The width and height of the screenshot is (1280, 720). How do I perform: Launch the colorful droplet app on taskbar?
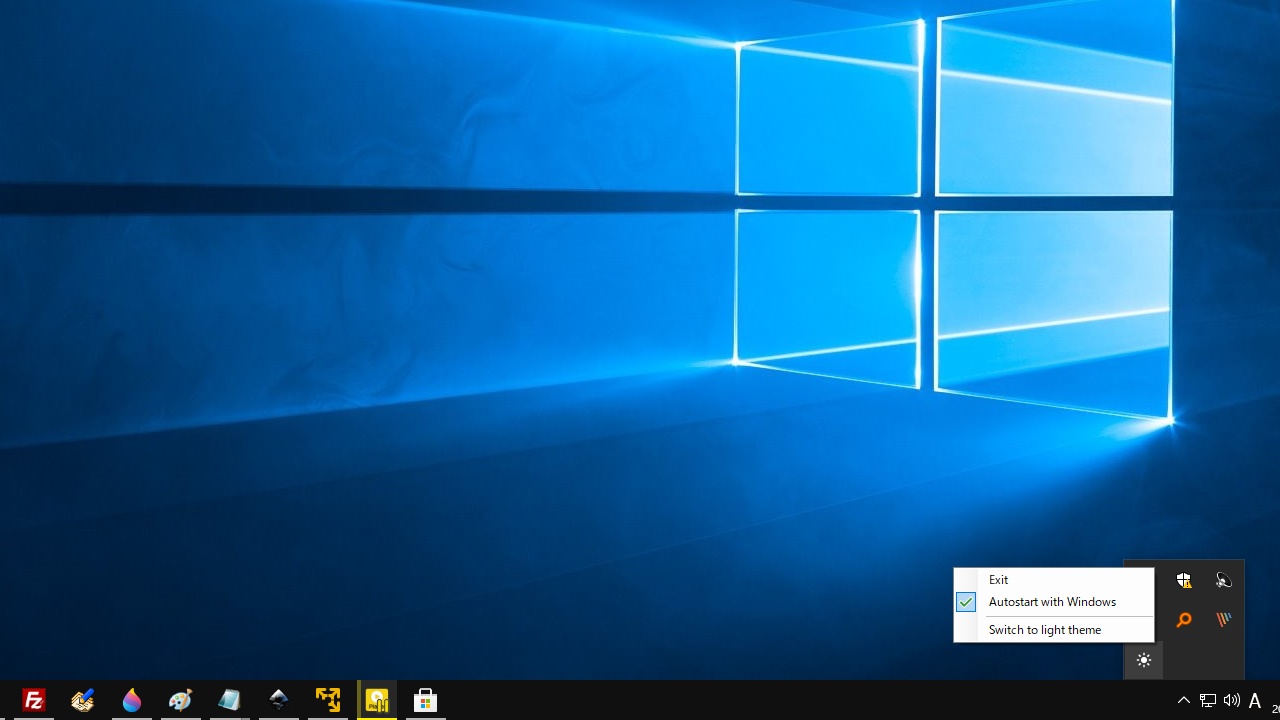[131, 700]
